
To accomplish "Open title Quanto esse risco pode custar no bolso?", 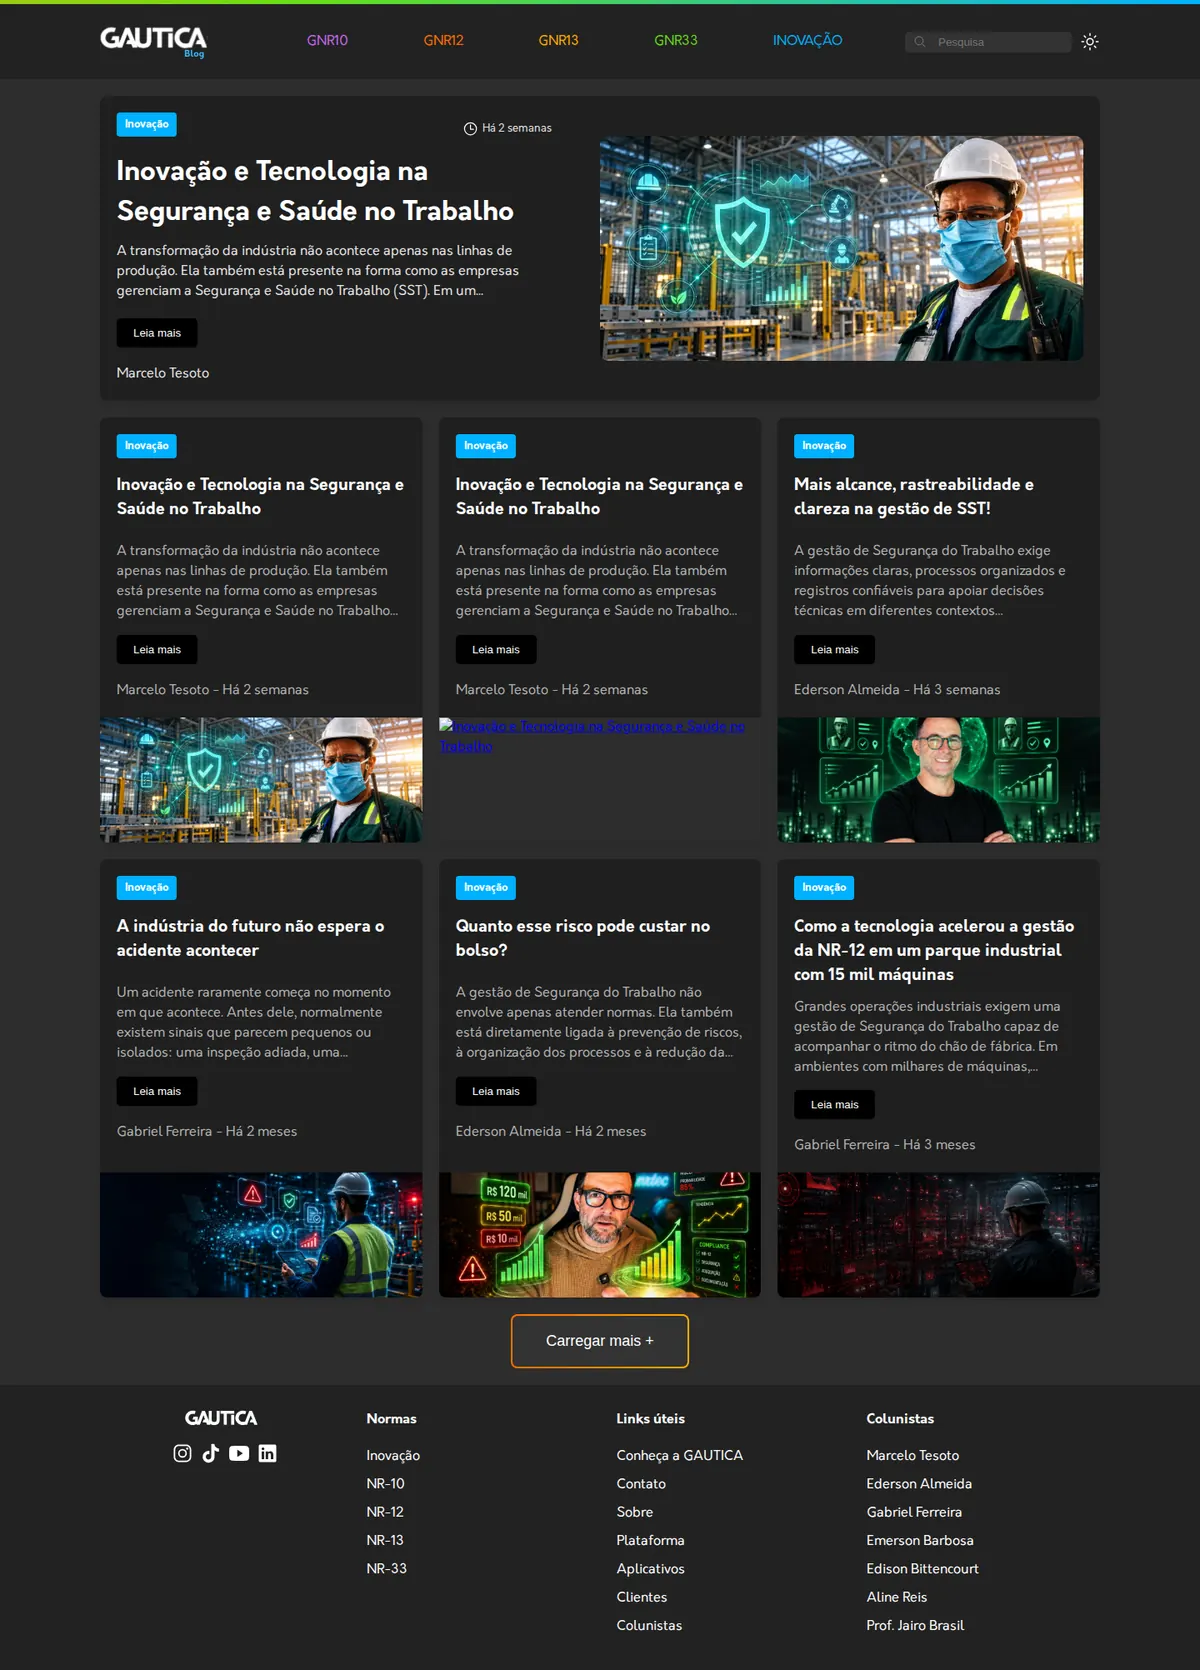I will (x=583, y=938).
